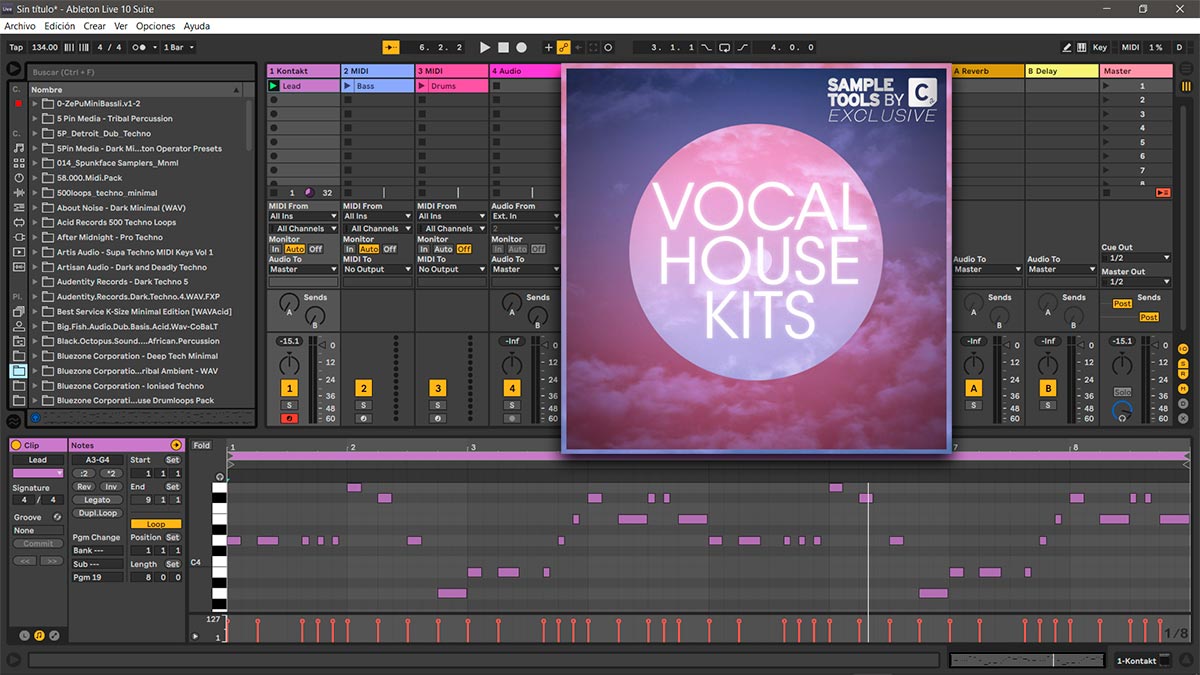Screen dimensions: 1200x675
Task: Start playback with the transport Play button
Action: tap(485, 47)
